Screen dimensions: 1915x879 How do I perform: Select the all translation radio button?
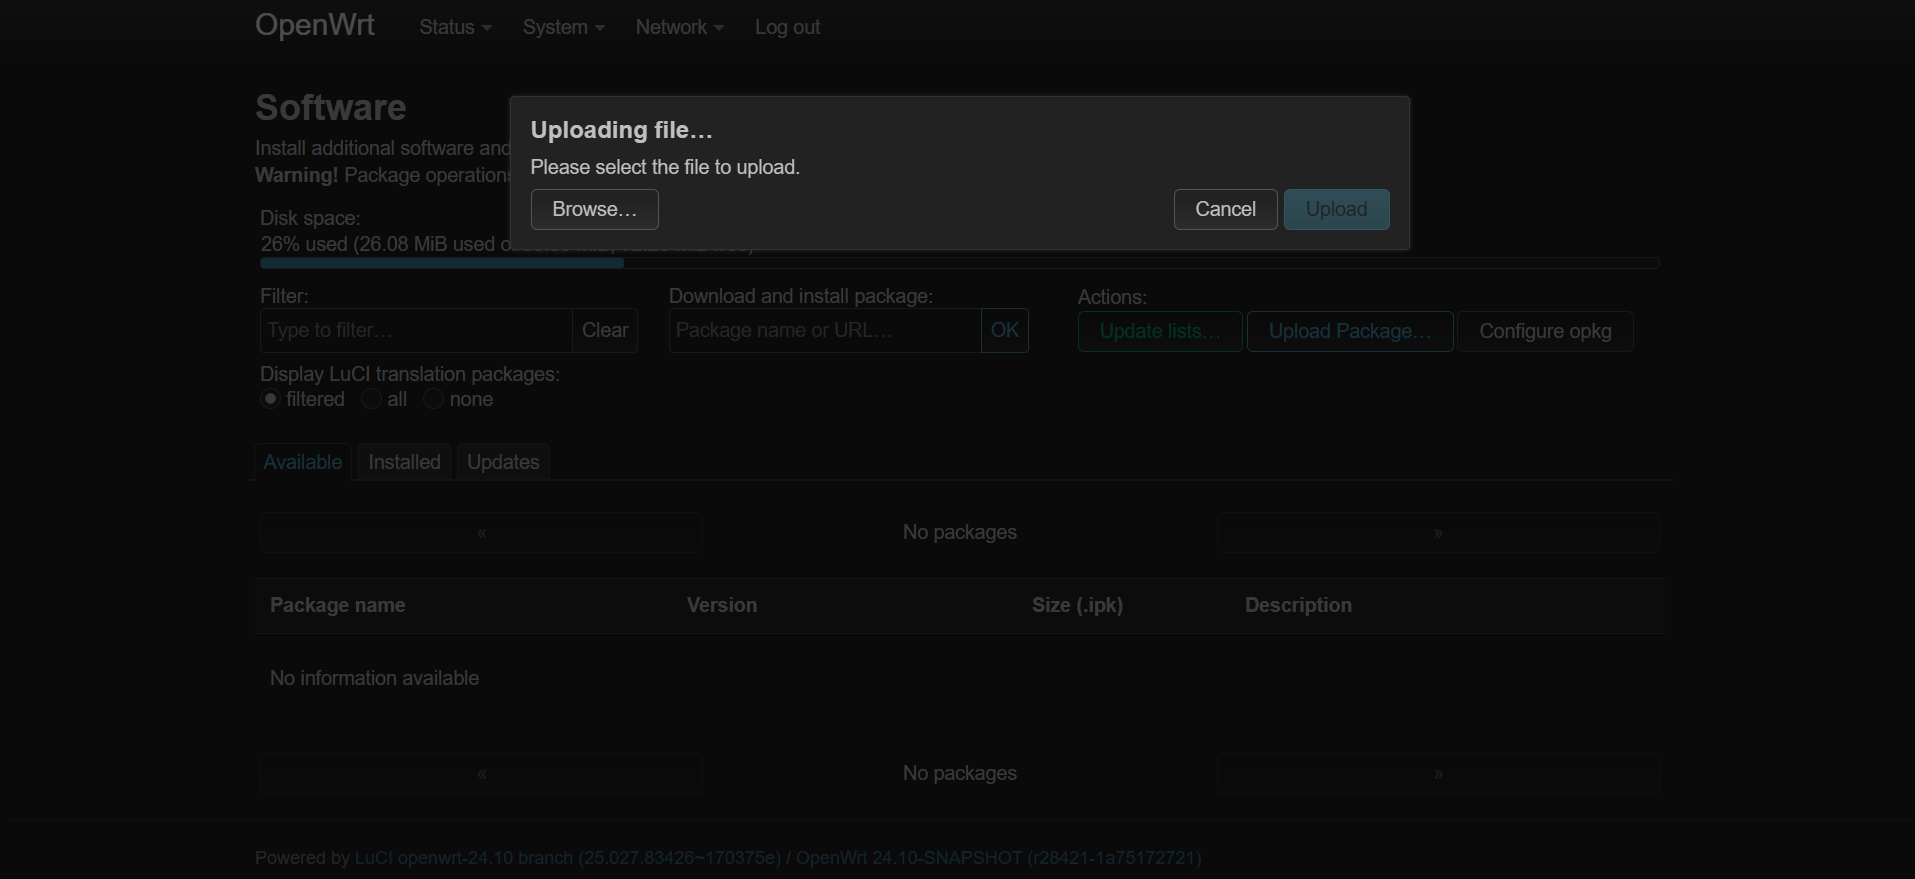point(371,399)
